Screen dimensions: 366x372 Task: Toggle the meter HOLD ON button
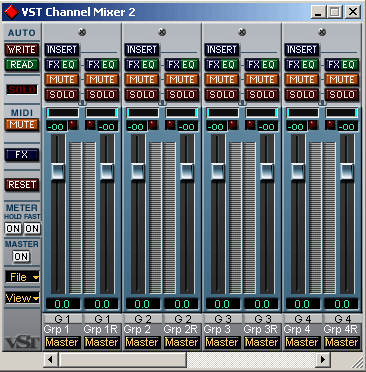[x=13, y=228]
